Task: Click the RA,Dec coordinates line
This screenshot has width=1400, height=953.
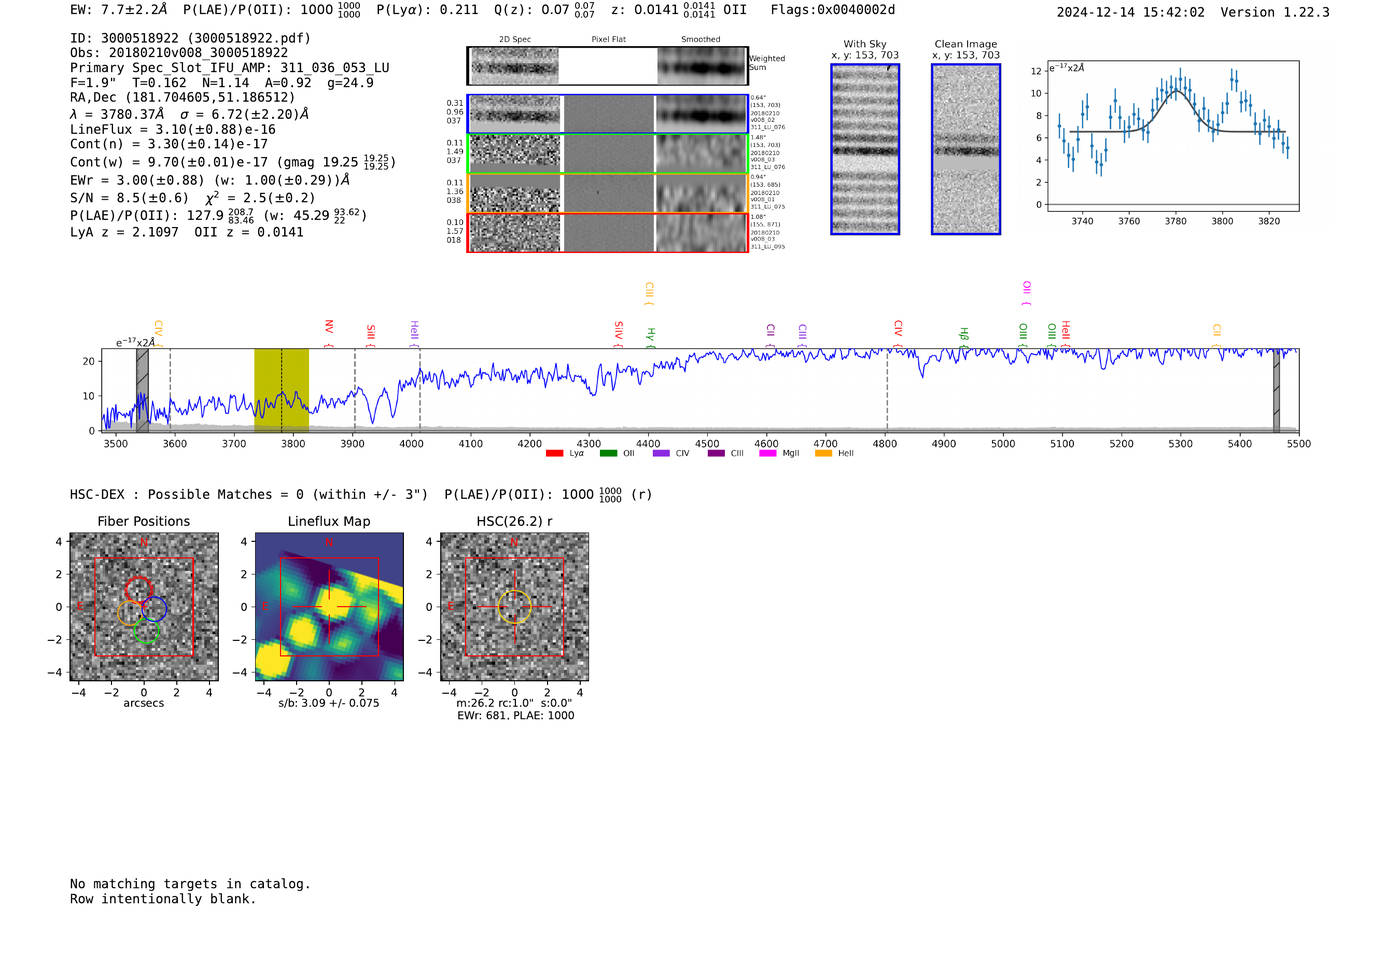Action: (x=183, y=97)
